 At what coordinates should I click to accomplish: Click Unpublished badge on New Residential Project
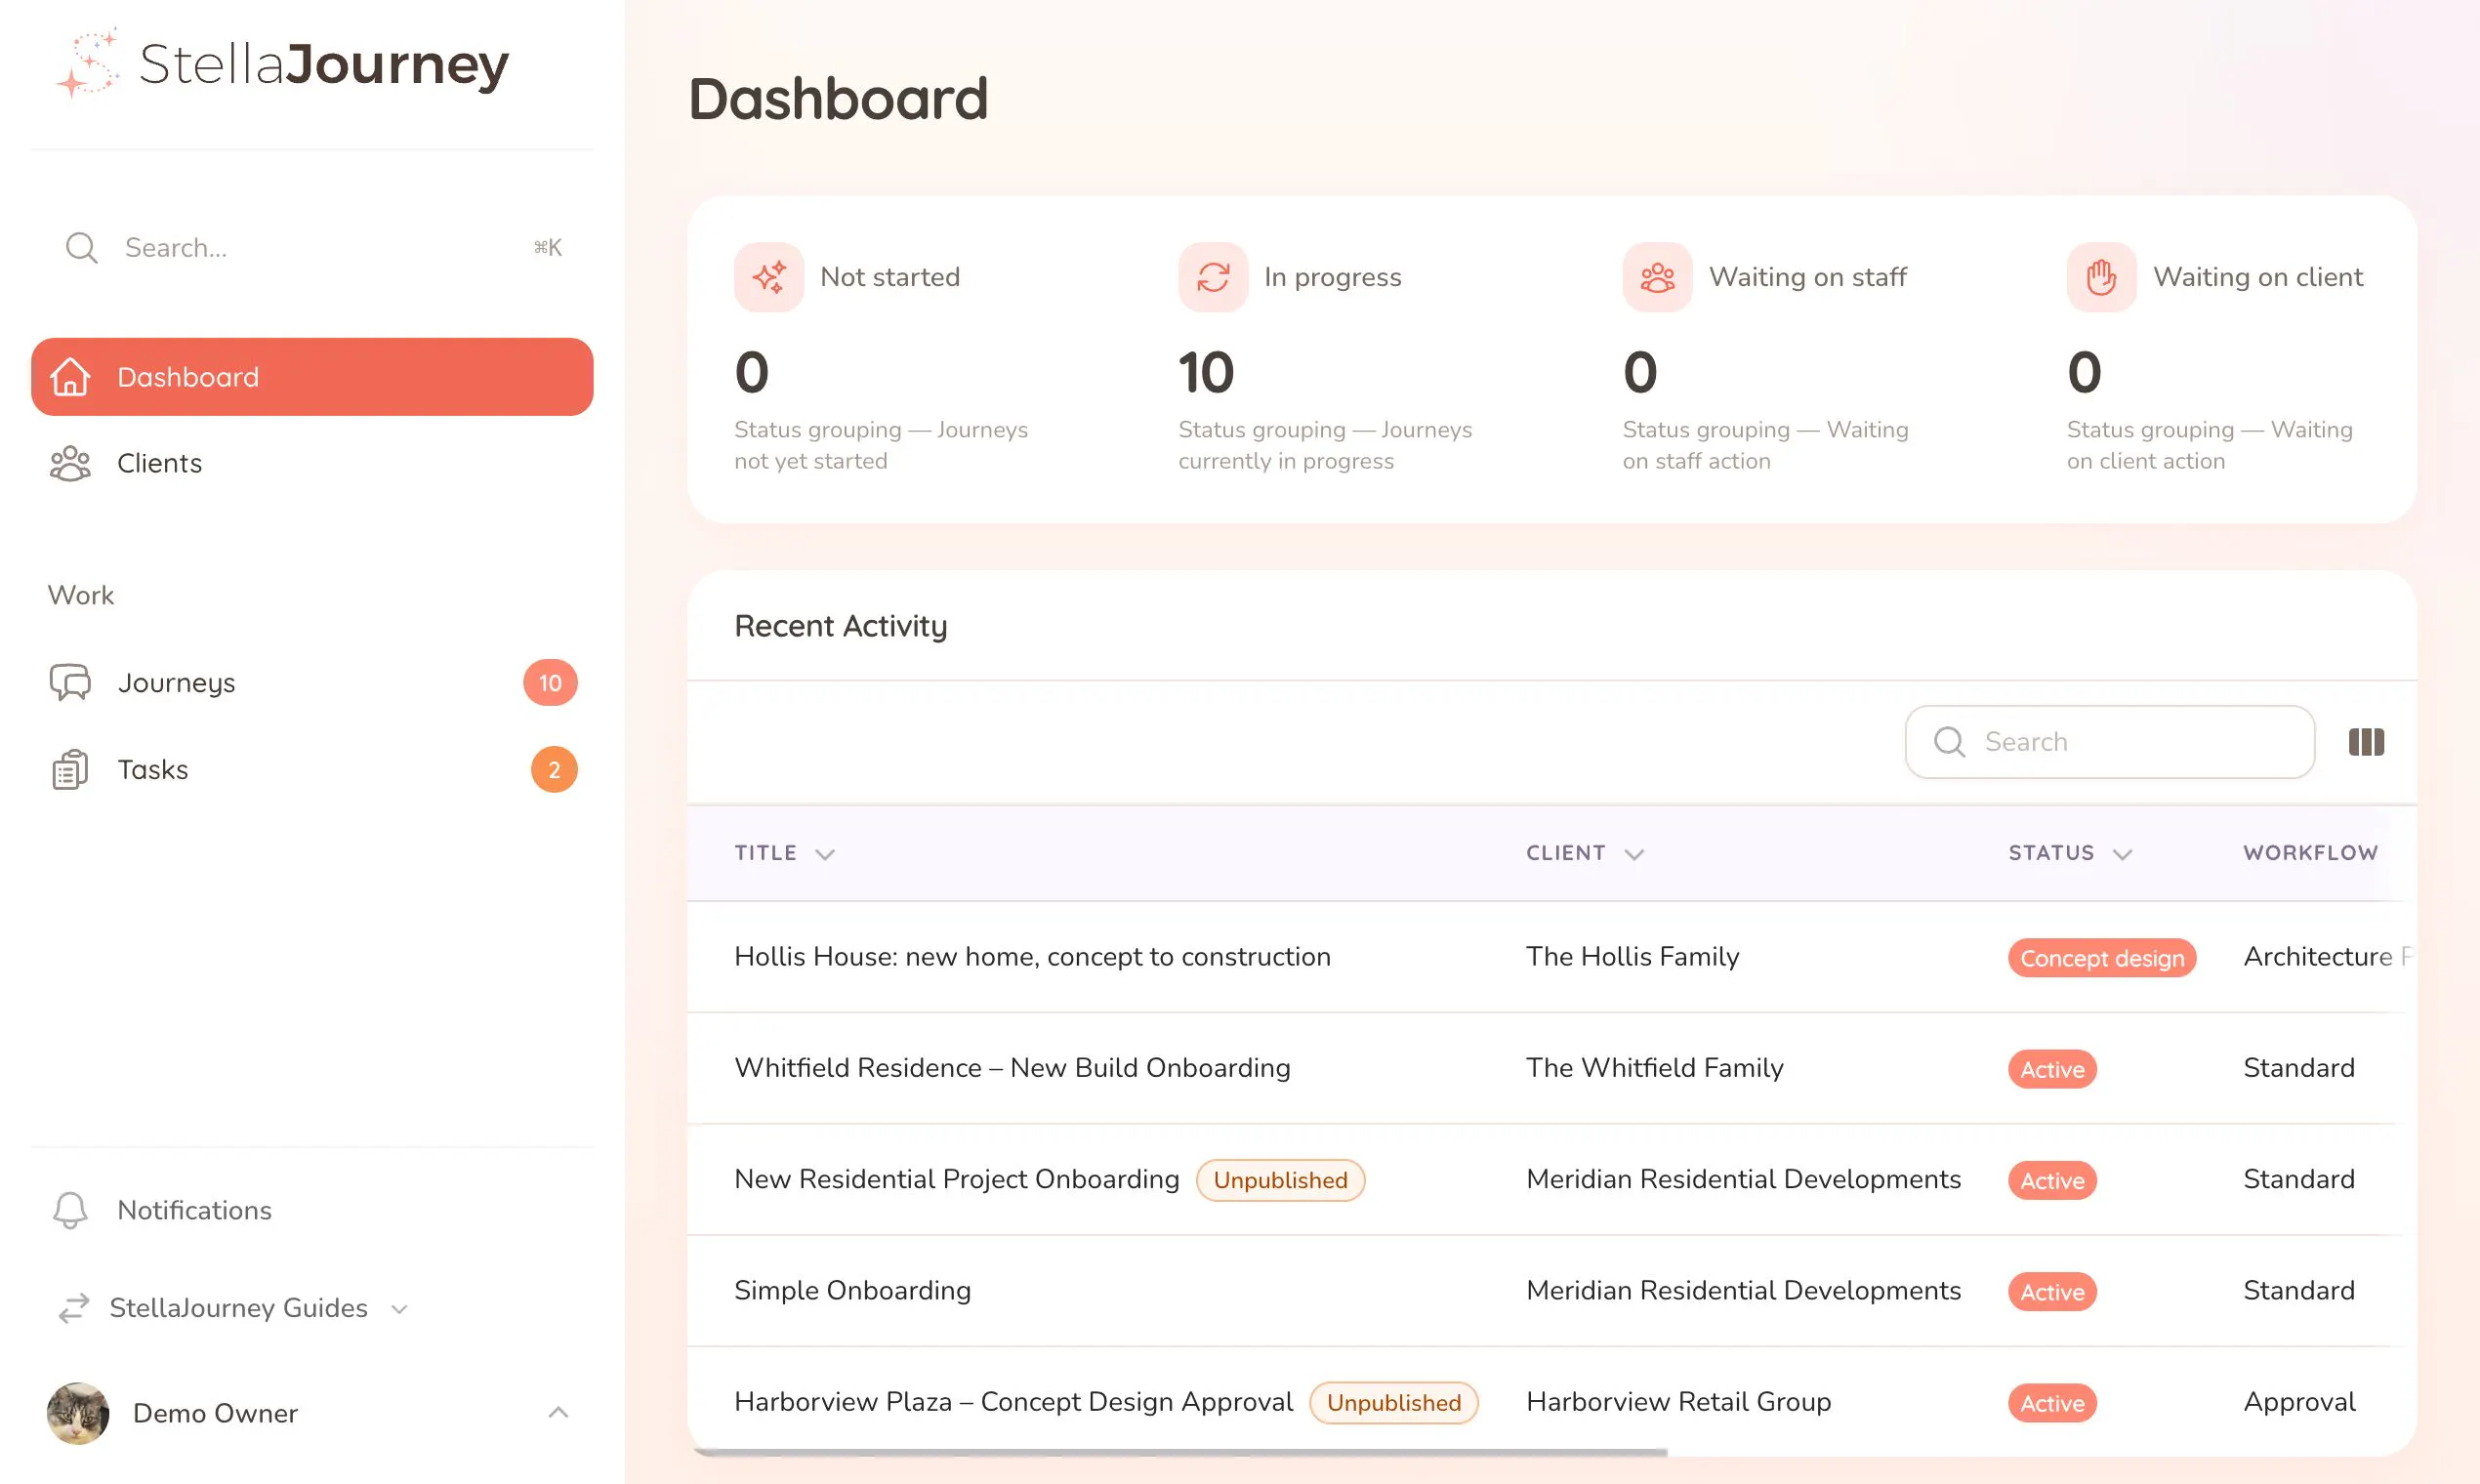[x=1280, y=1180]
